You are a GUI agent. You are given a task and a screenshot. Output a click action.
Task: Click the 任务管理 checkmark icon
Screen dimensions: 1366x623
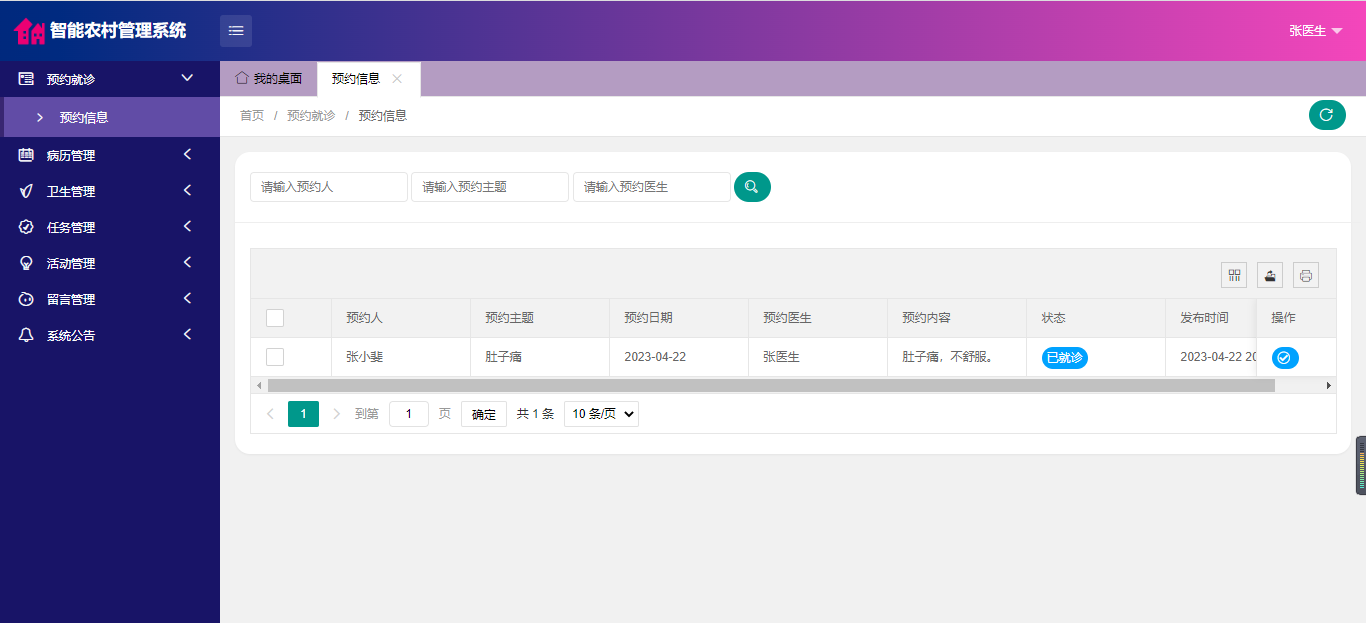pos(26,227)
